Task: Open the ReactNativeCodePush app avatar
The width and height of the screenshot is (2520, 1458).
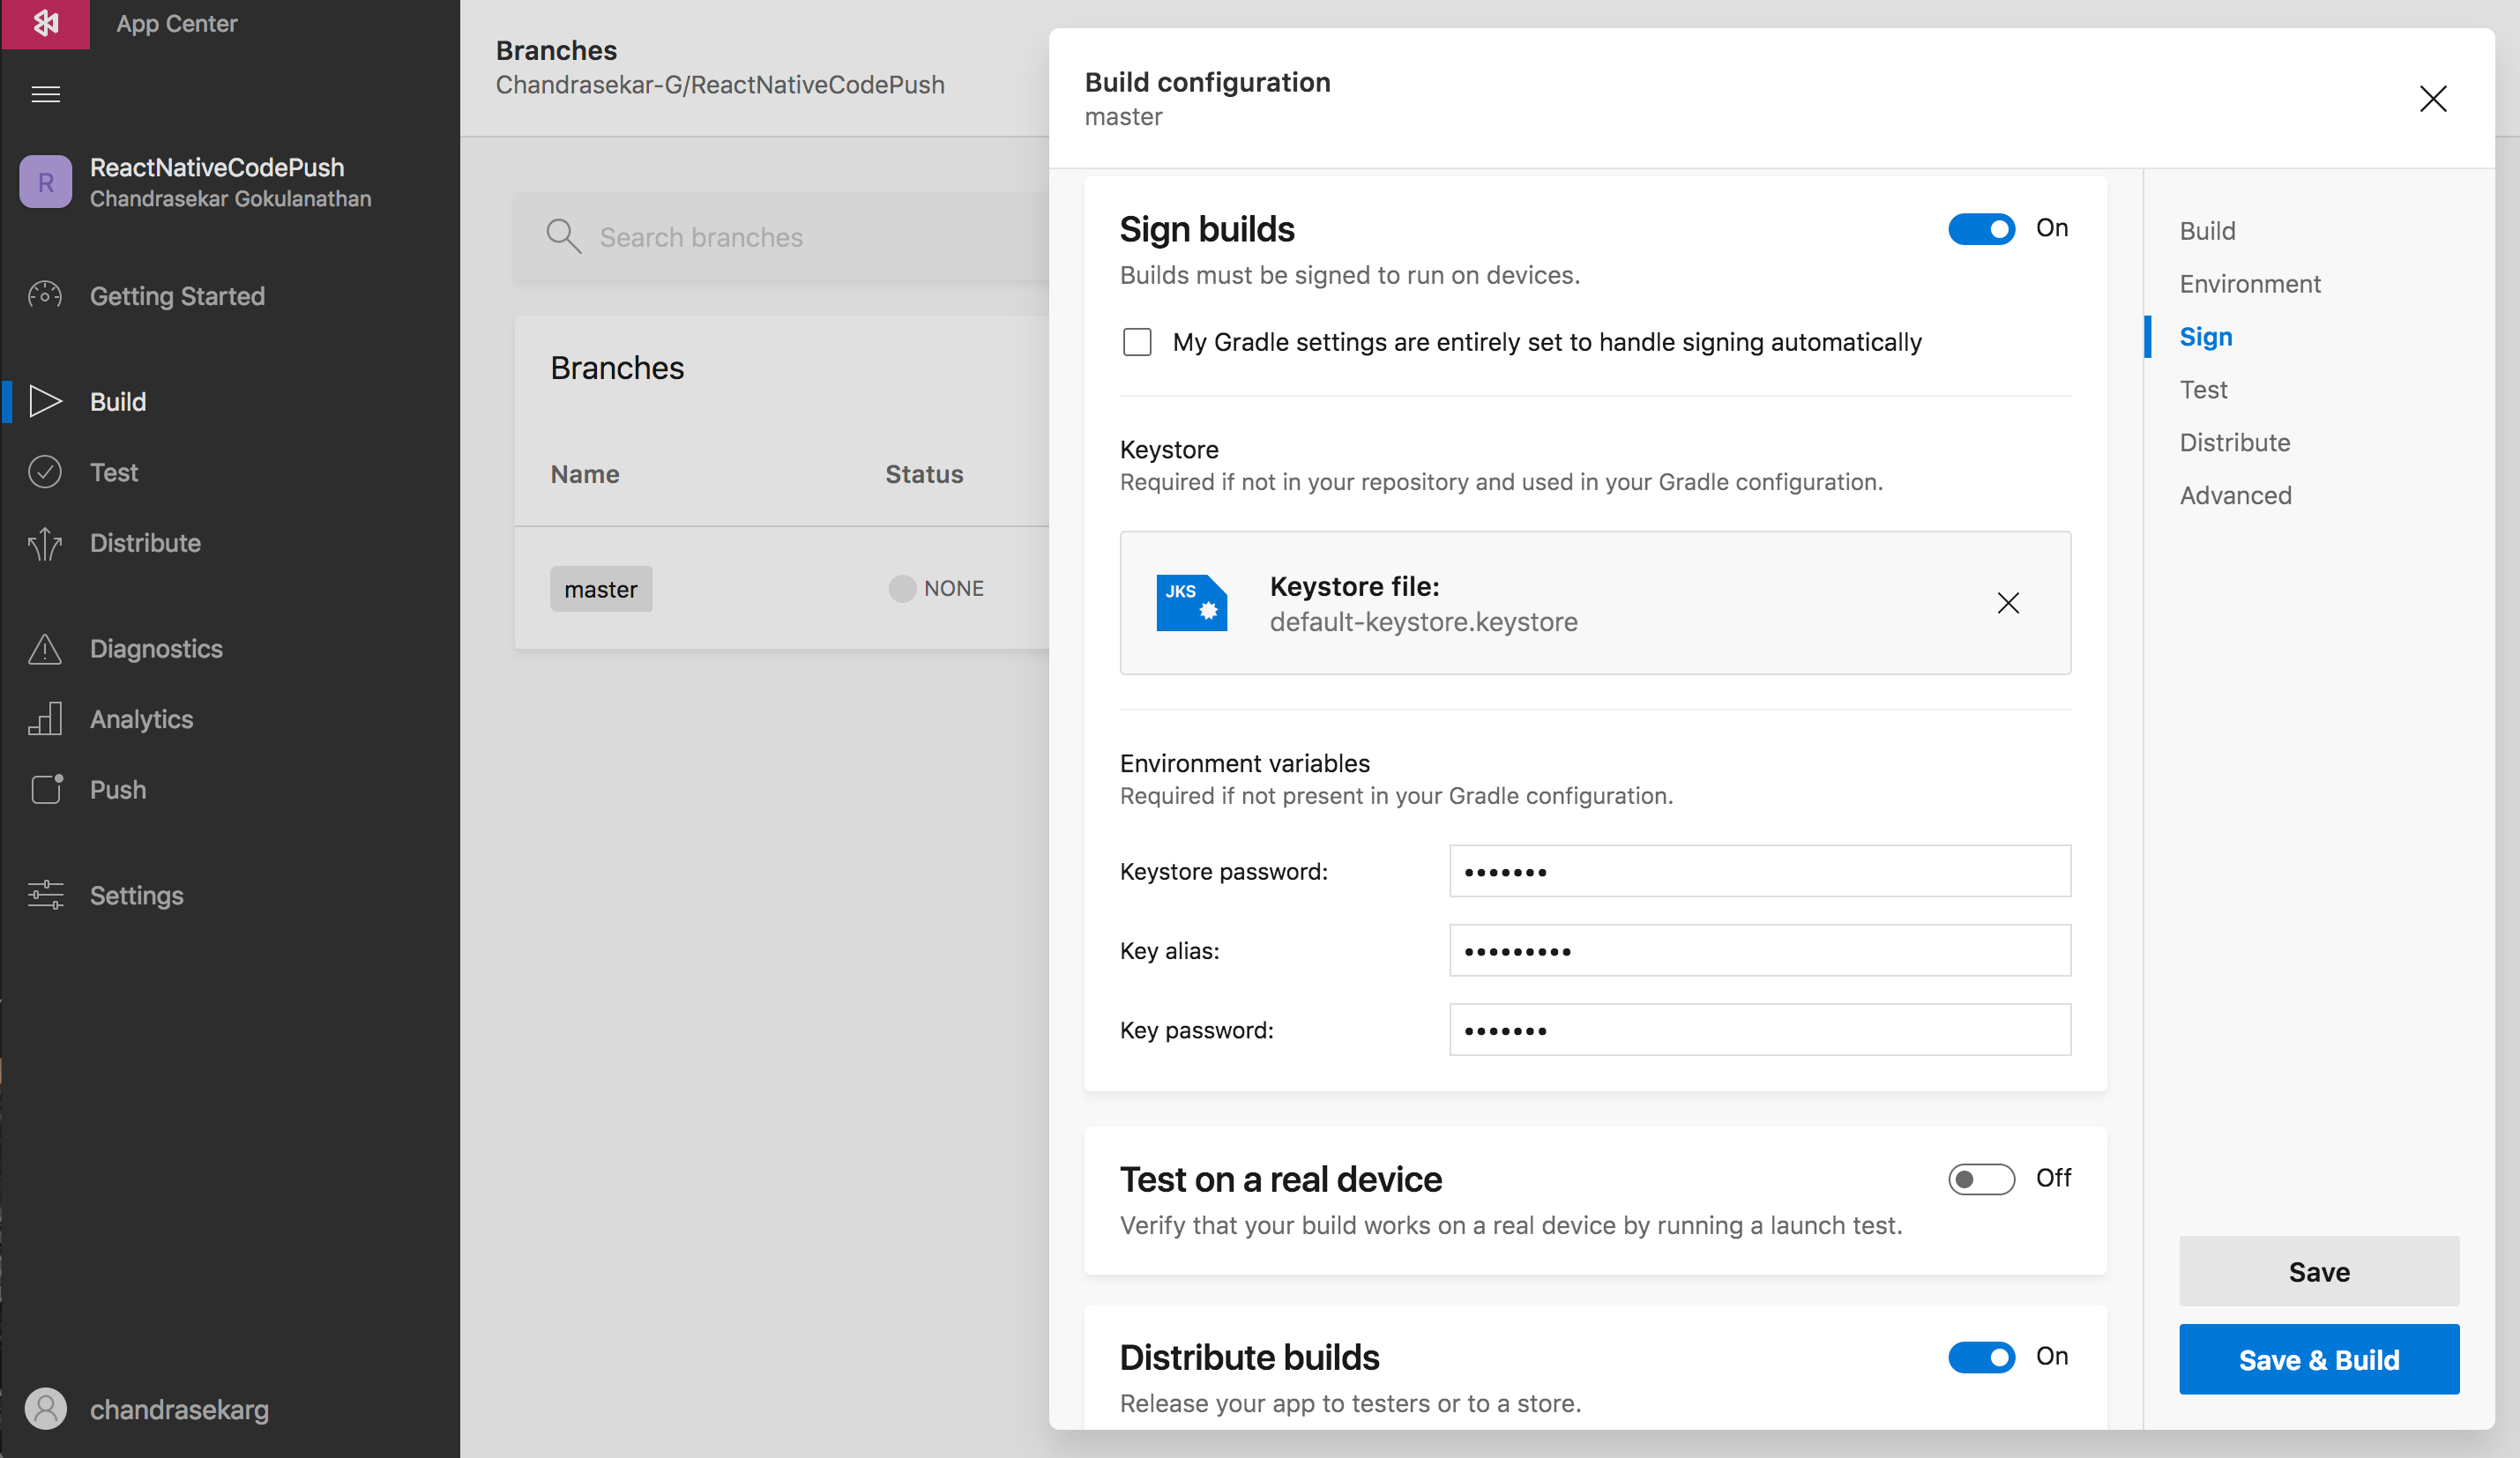Action: 46,182
